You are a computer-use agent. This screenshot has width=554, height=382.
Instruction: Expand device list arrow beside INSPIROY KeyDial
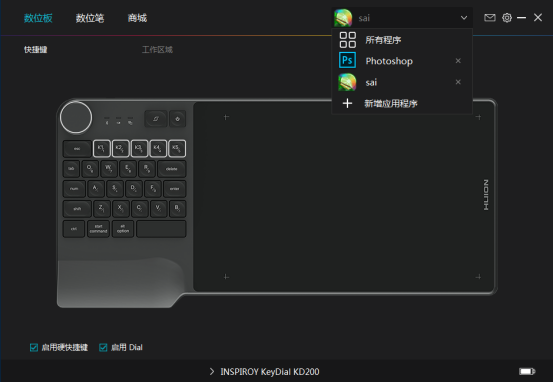coord(212,371)
